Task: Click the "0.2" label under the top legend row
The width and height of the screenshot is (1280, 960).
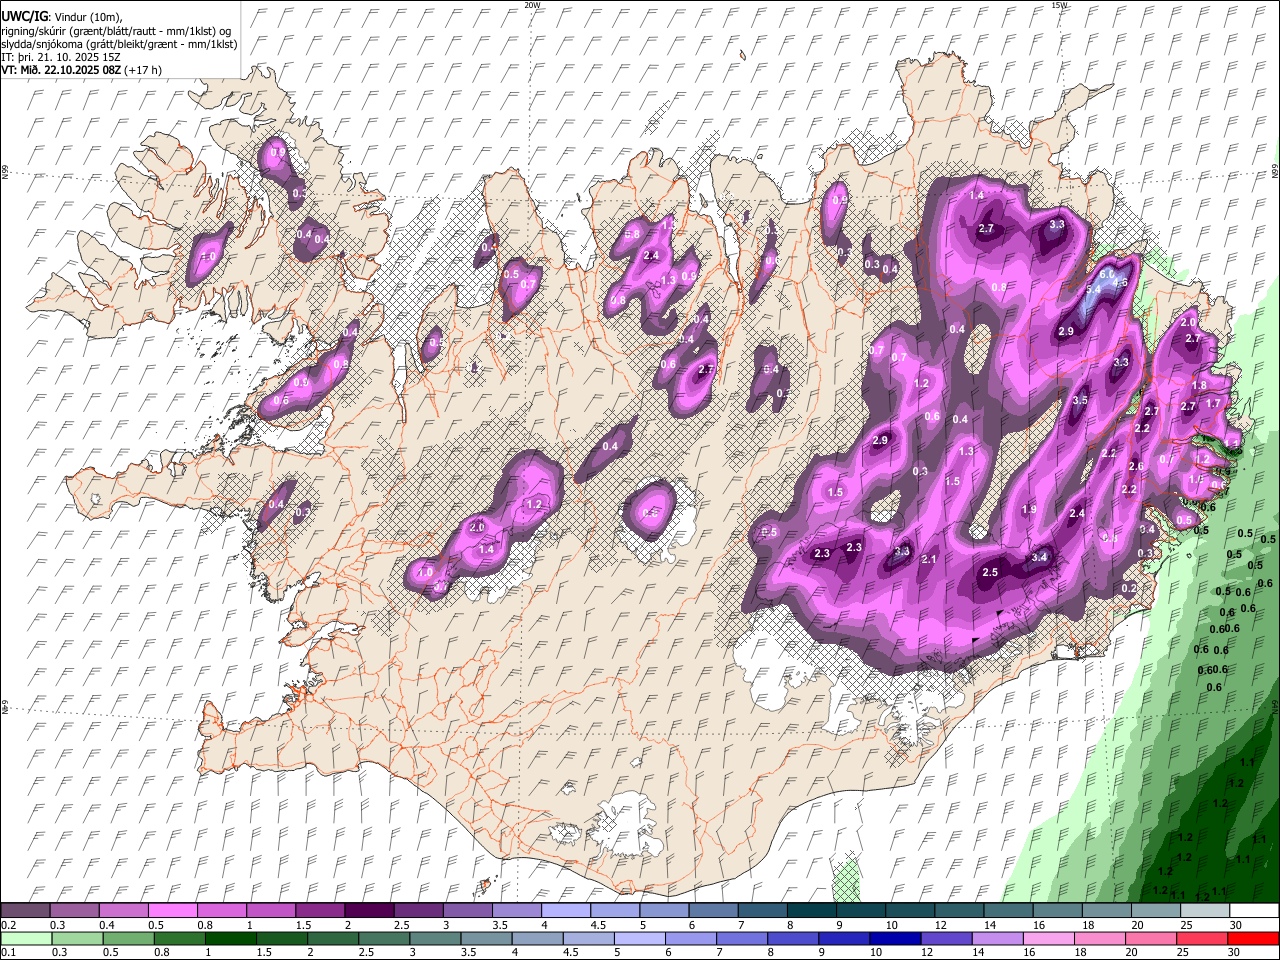Action: click(9, 925)
